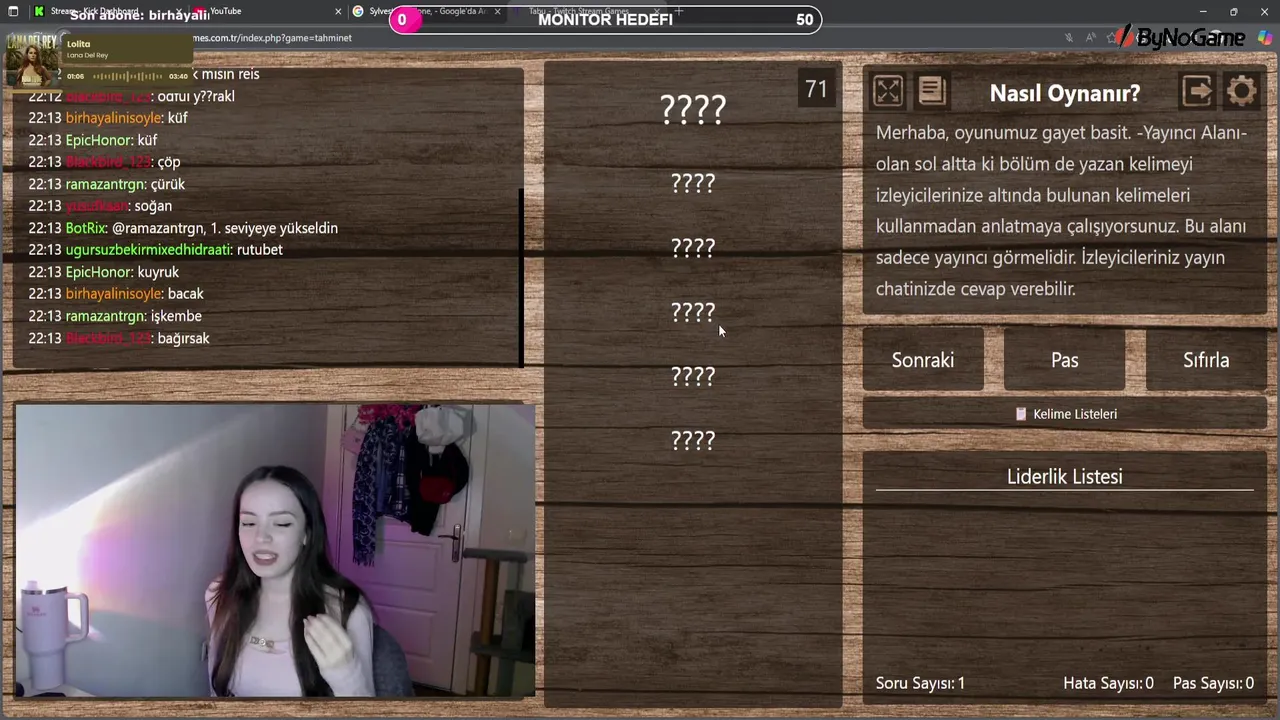1280x720 pixels.
Task: Open Kelime Listeleri word lists
Action: point(1065,414)
